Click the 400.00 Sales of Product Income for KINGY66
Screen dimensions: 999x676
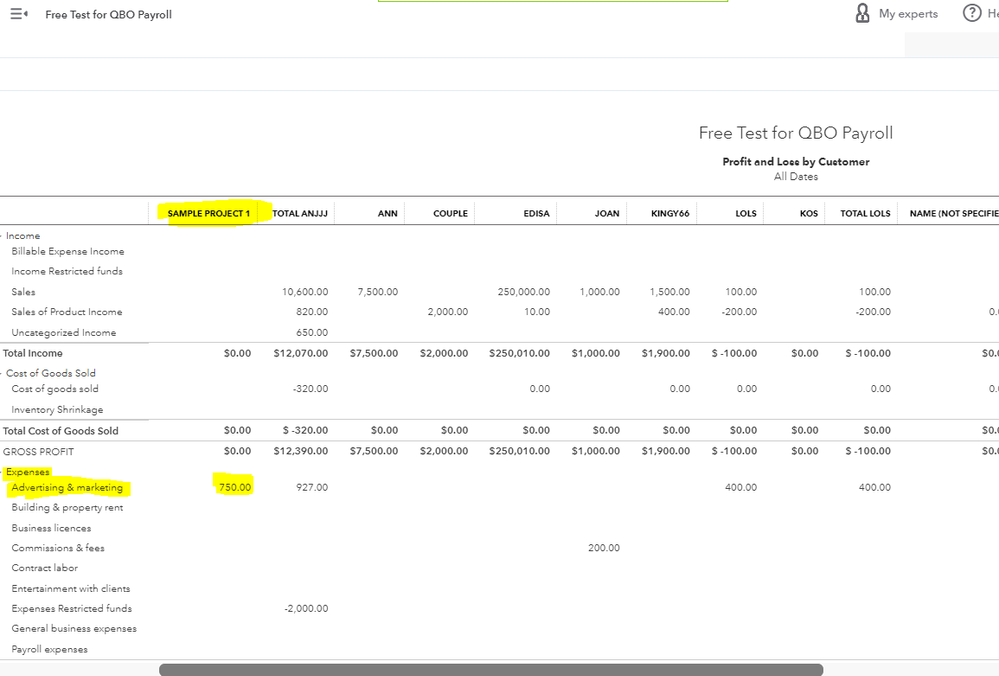tap(674, 312)
